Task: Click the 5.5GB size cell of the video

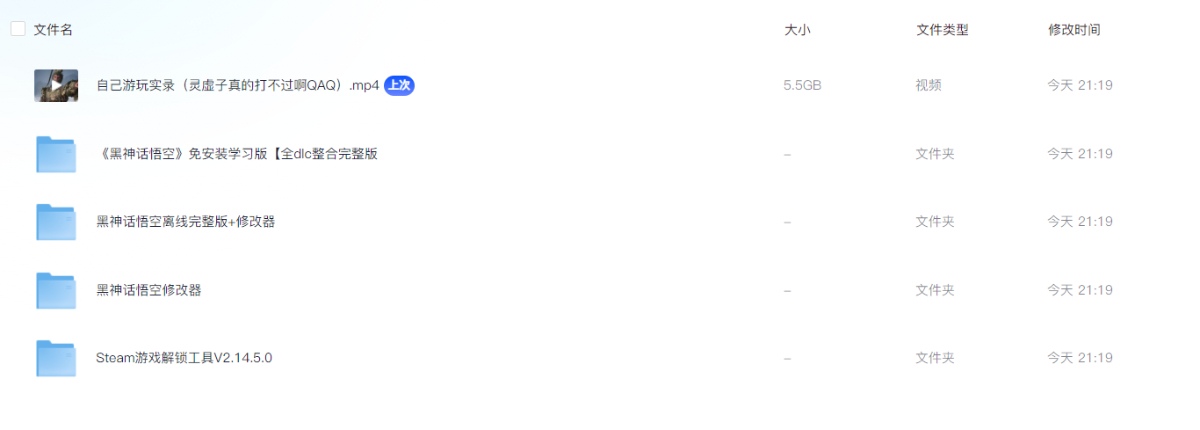Action: pyautogui.click(x=803, y=86)
